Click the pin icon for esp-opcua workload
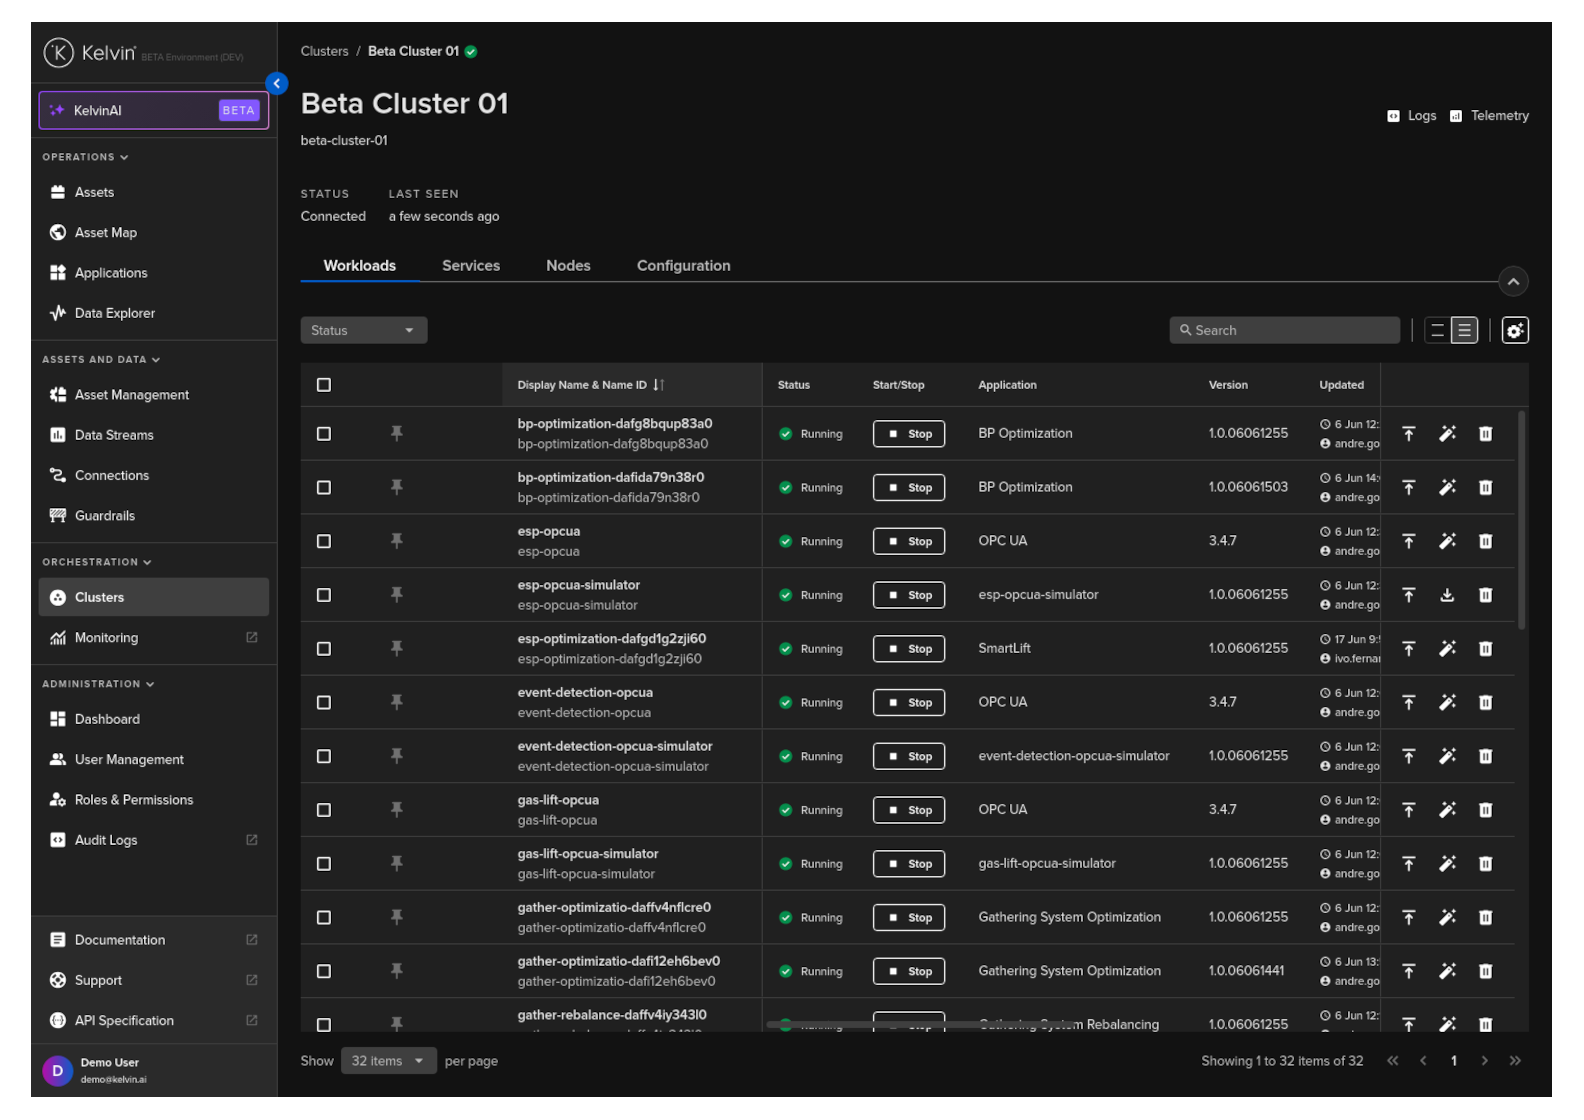The width and height of the screenshot is (1584, 1120). coord(396,541)
